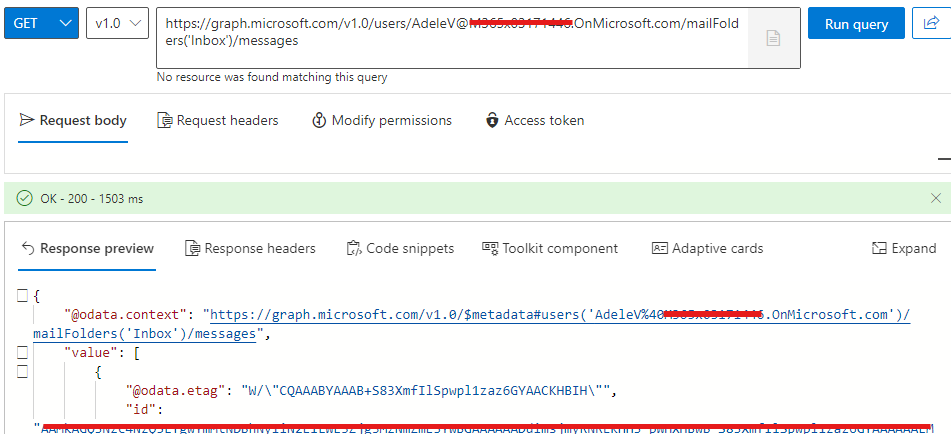Click the Expand response button
This screenshot has width=951, height=434.
904,249
